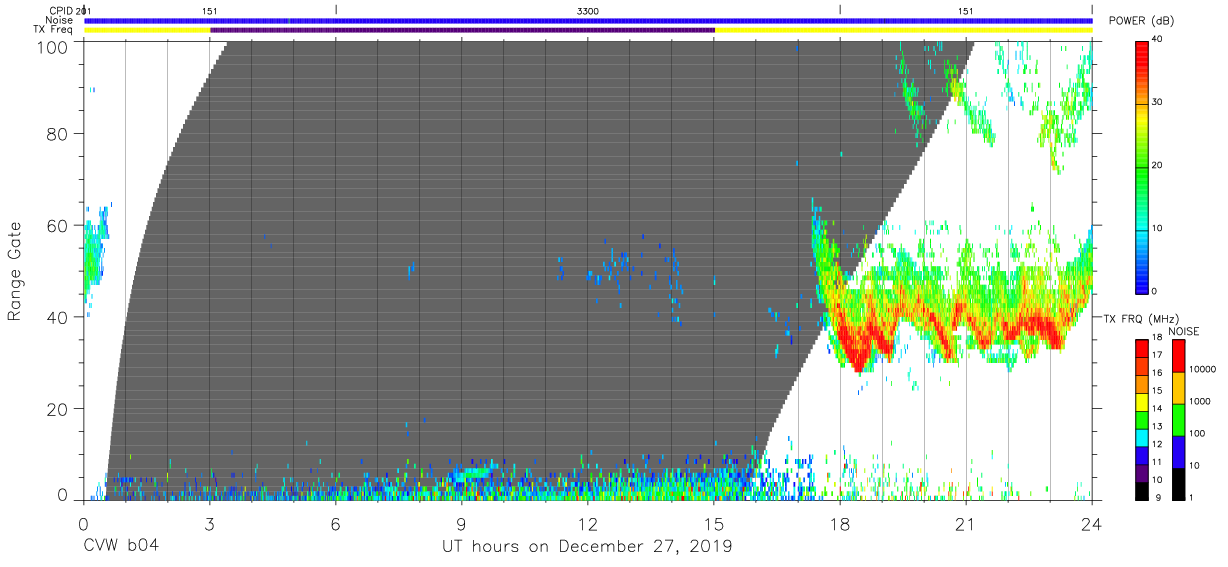
Task: Click the TX Freq row label at top left
Action: tap(53, 30)
